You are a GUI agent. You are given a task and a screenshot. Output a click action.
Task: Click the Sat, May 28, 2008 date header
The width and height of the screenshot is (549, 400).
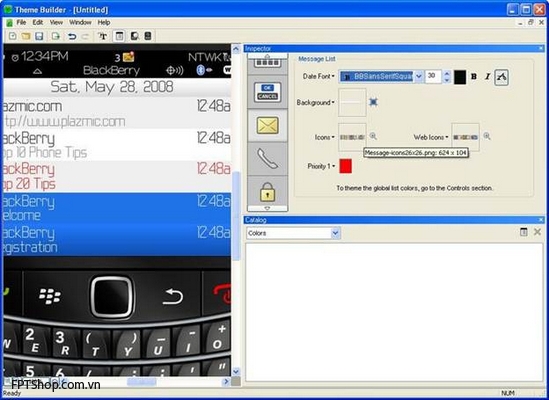[117, 87]
